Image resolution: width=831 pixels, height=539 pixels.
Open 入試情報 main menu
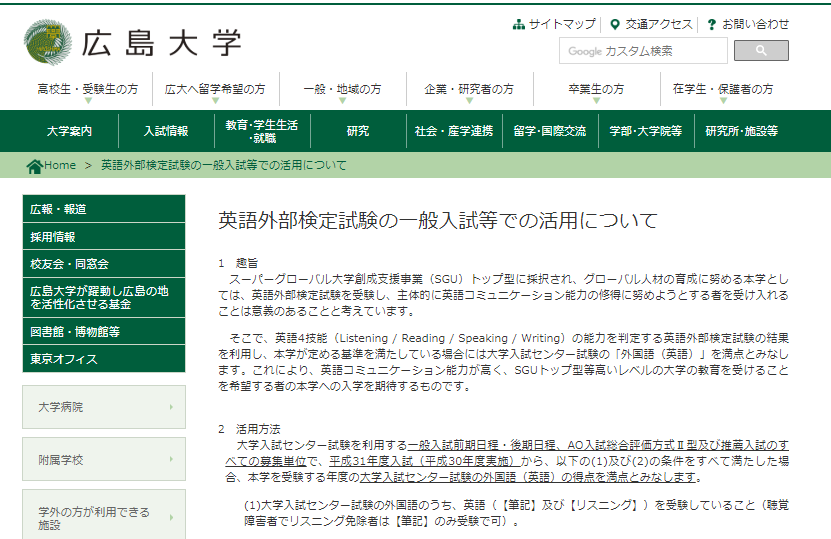click(x=166, y=131)
